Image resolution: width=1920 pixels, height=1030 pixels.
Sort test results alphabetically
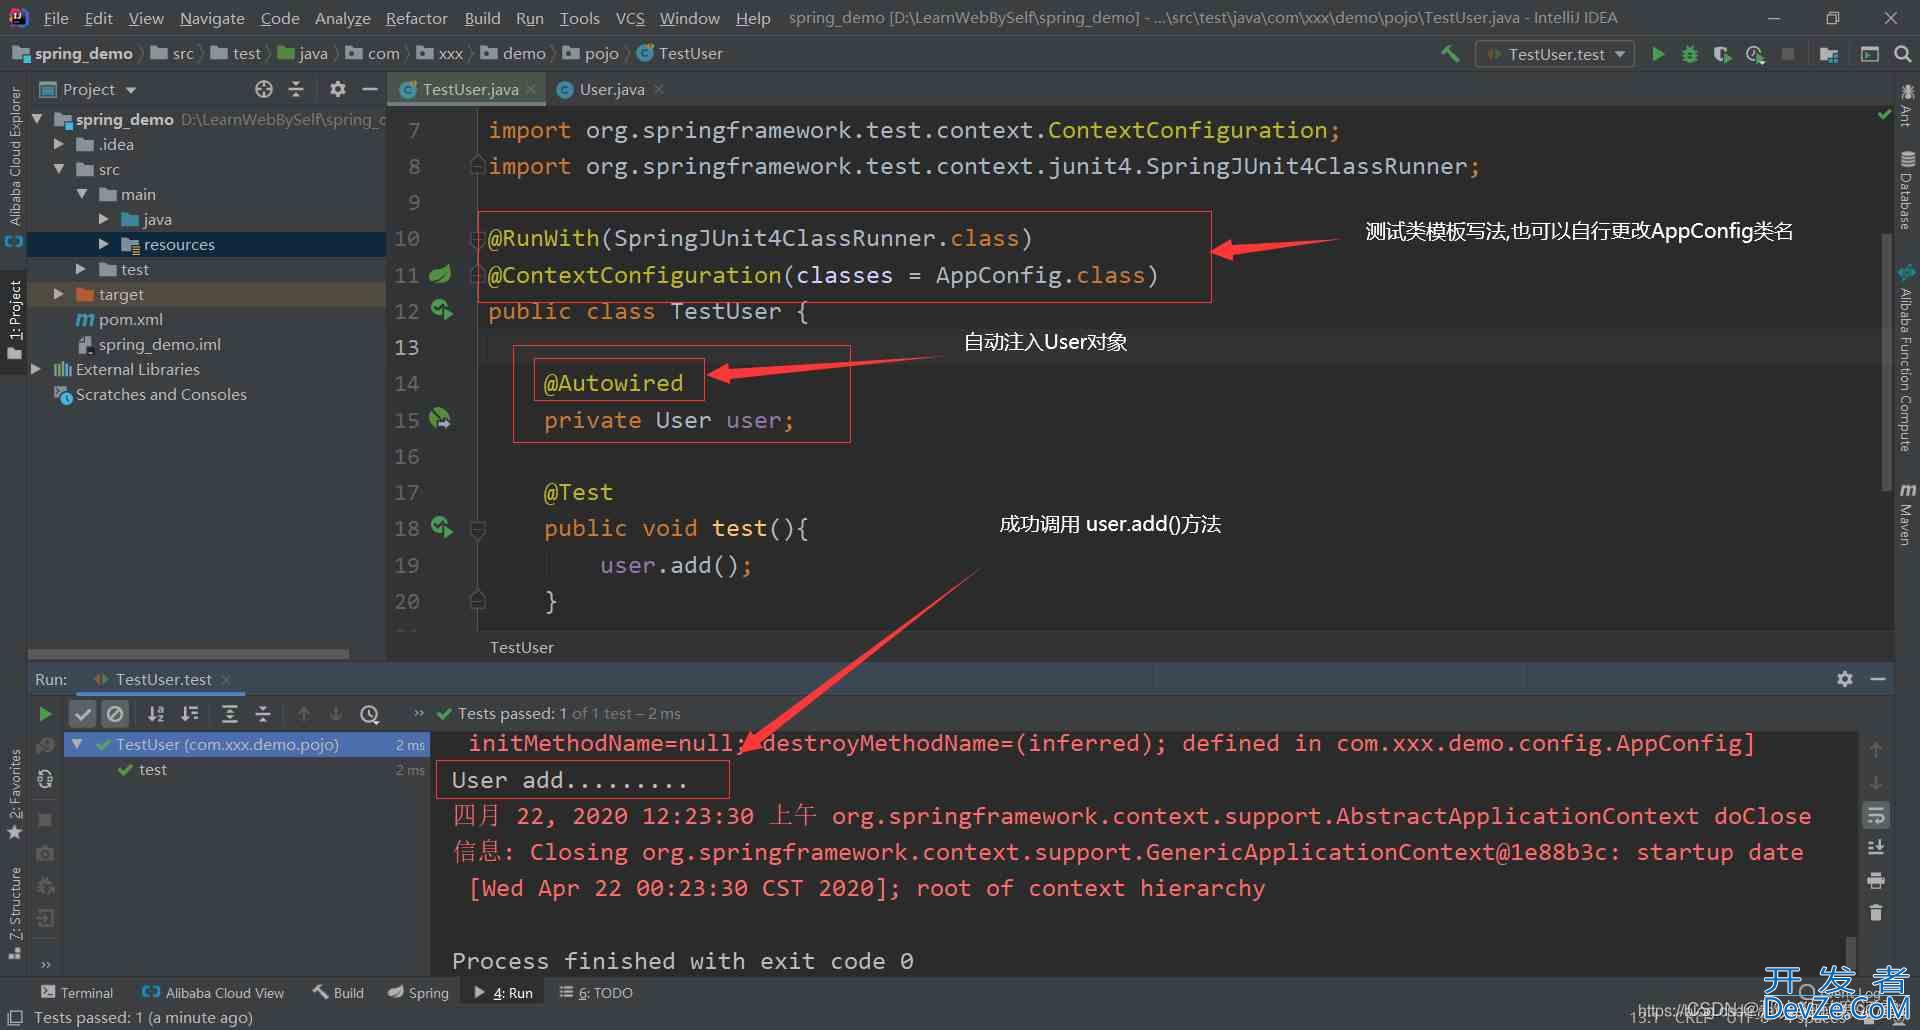click(x=156, y=714)
